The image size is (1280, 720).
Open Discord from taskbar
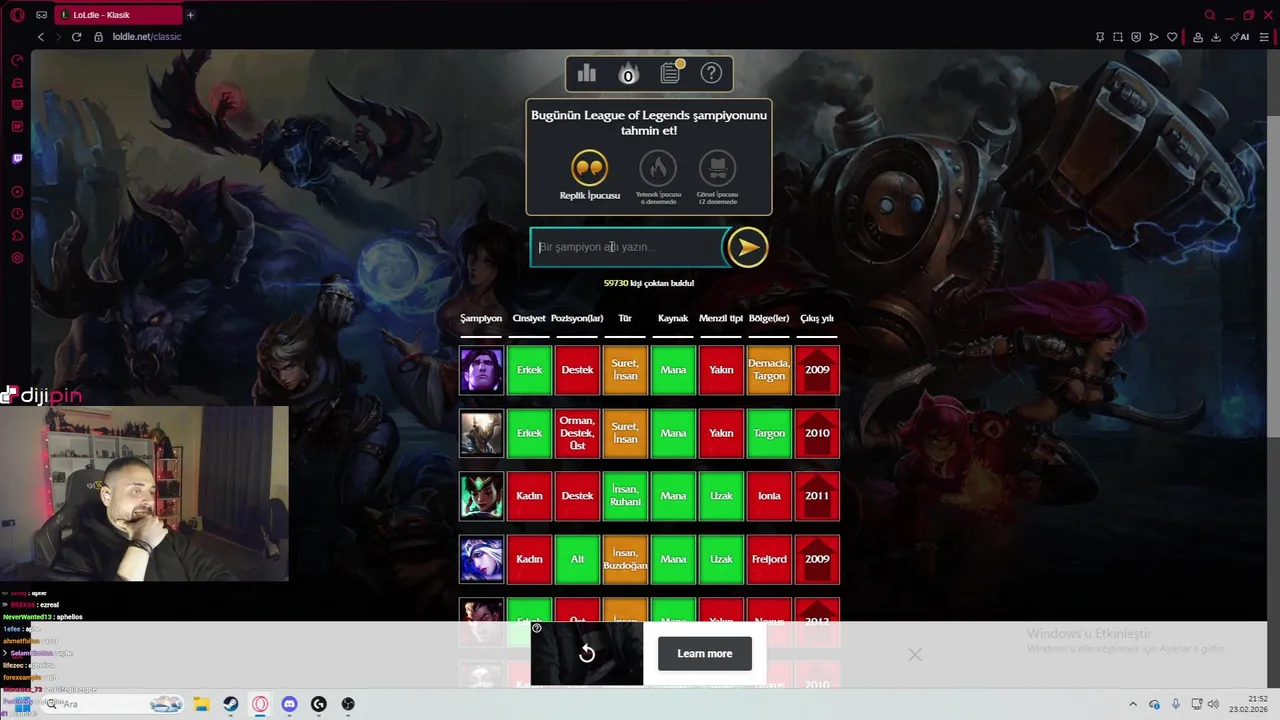tap(289, 704)
